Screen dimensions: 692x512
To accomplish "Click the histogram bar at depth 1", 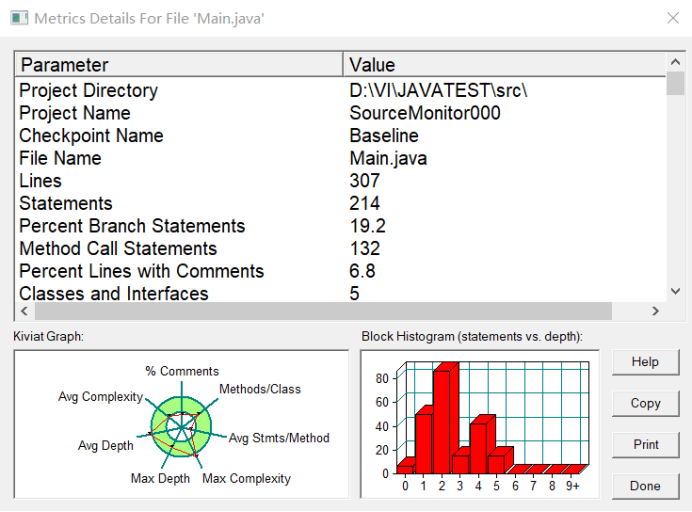I will 424,444.
